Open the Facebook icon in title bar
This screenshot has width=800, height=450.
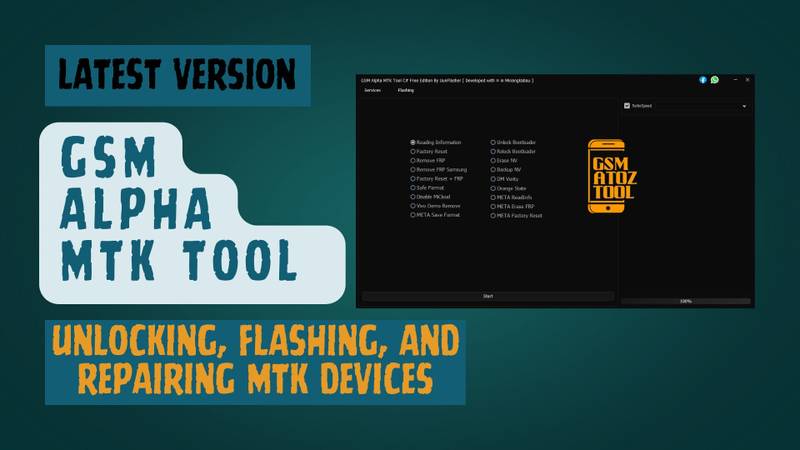tap(703, 79)
